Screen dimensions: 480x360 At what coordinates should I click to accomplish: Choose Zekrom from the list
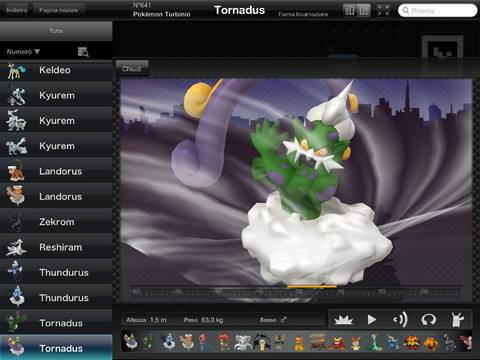point(56,222)
